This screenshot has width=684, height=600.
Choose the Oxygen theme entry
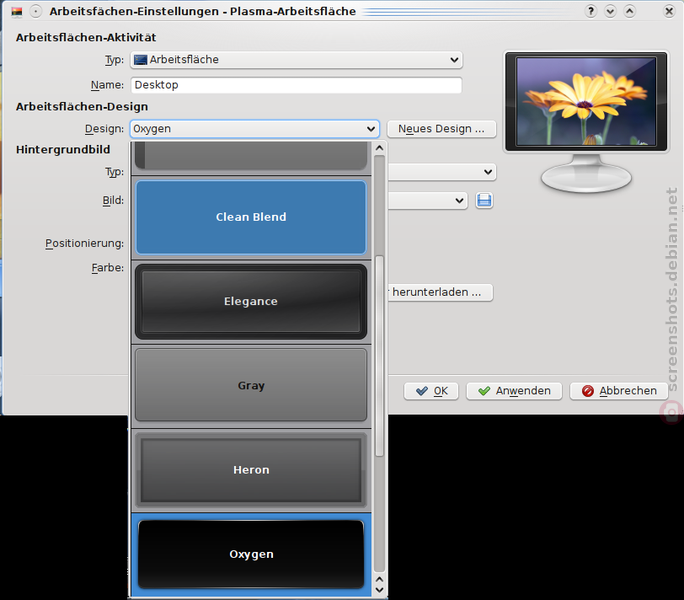(x=251, y=554)
